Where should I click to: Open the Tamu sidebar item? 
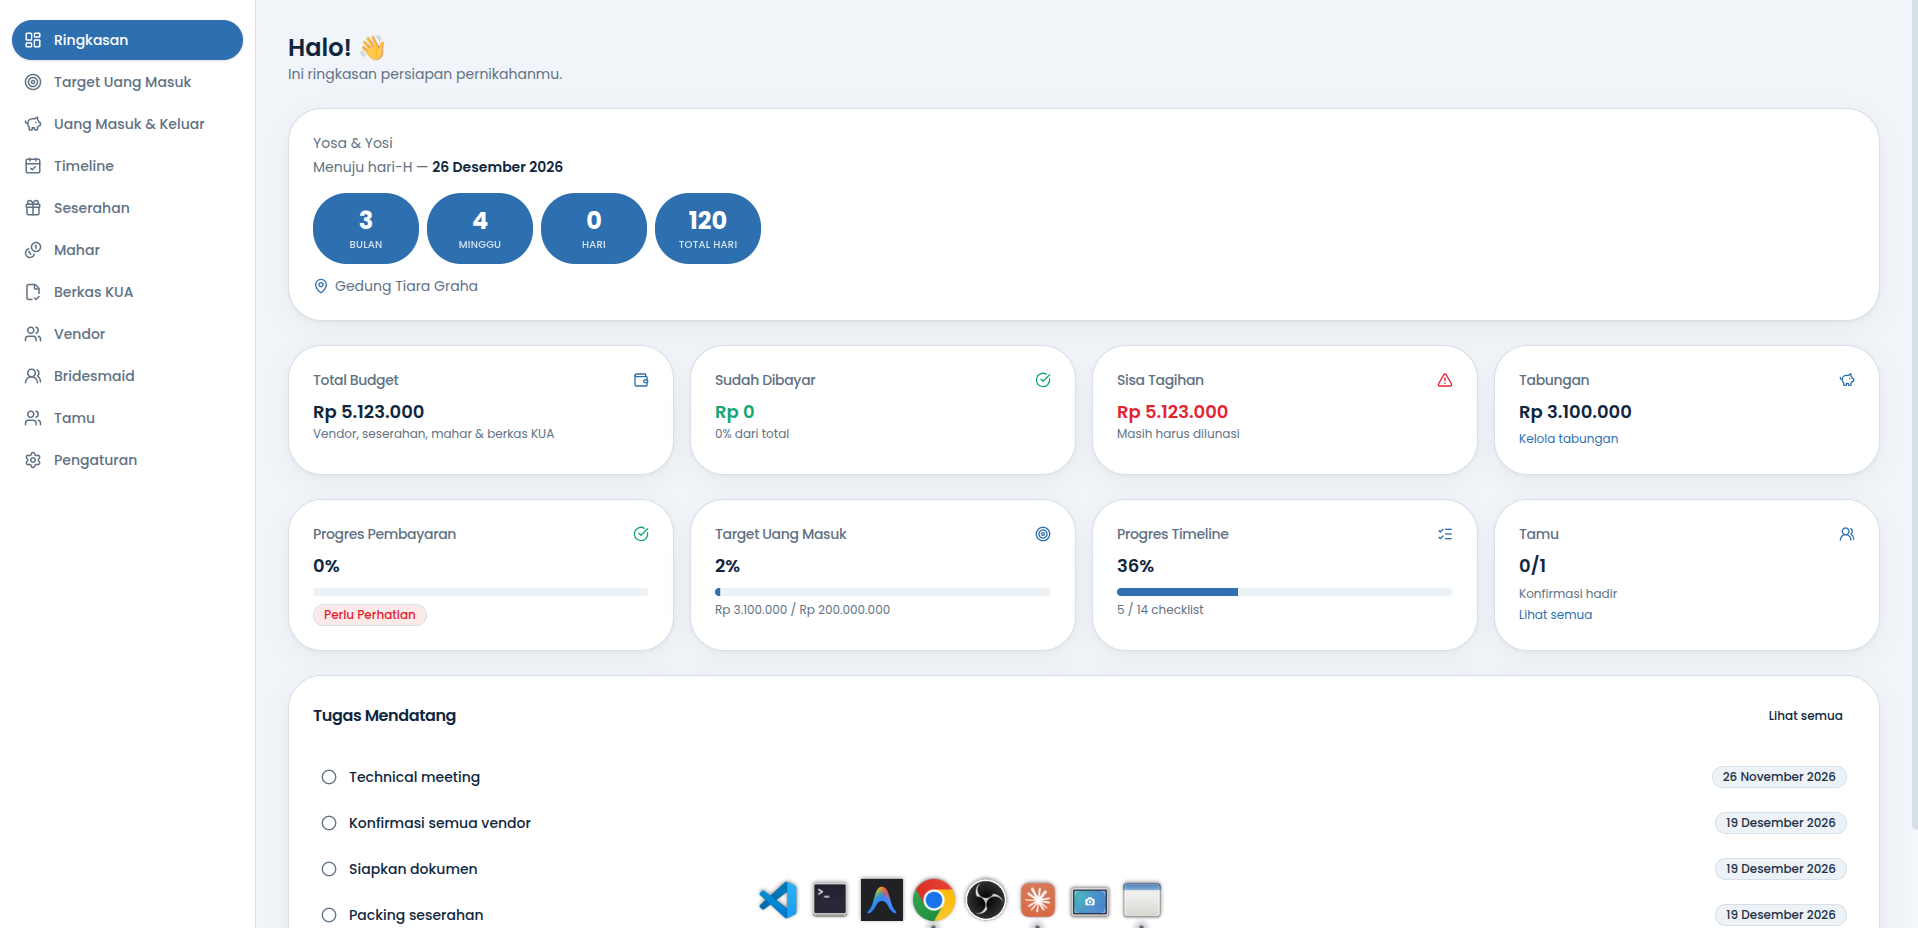pos(127,418)
